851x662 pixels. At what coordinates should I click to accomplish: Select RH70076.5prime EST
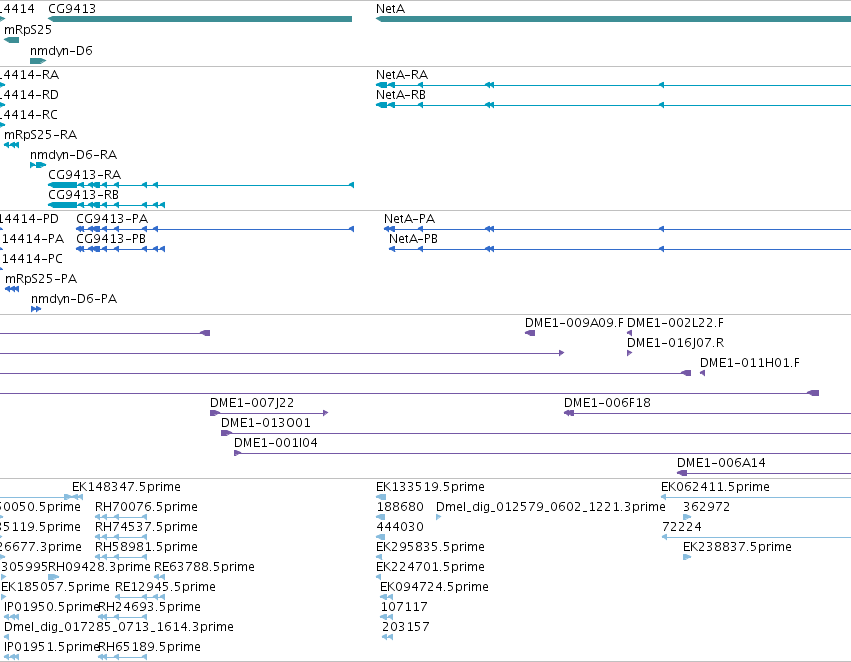[x=120, y=517]
